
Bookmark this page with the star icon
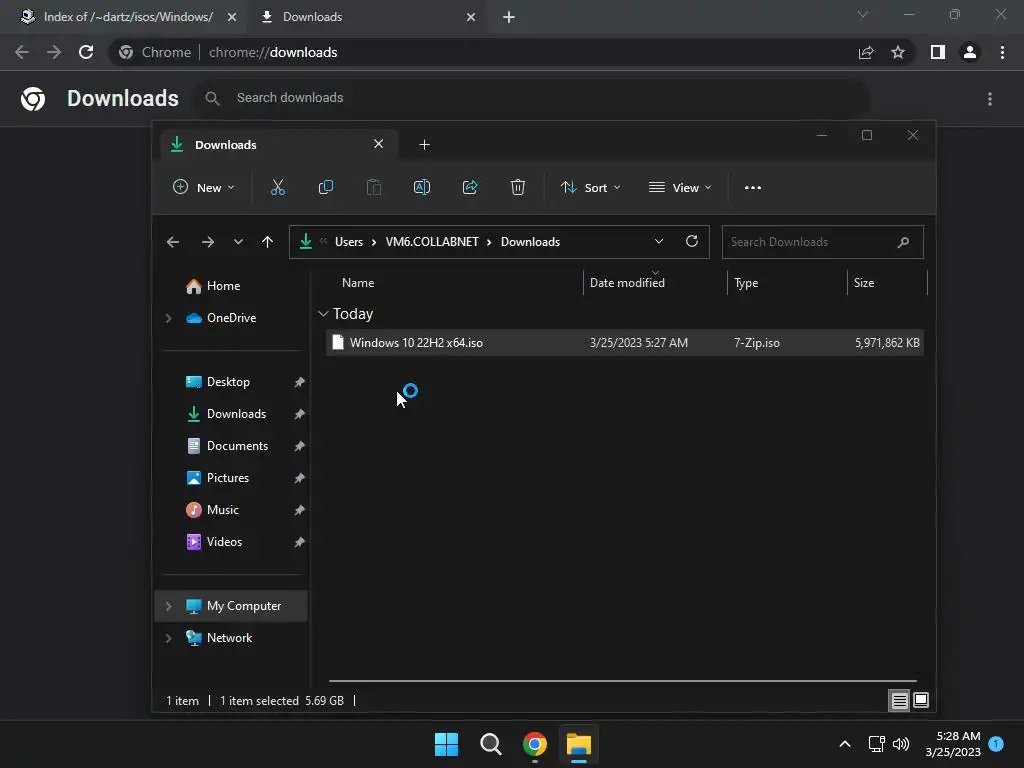point(898,52)
